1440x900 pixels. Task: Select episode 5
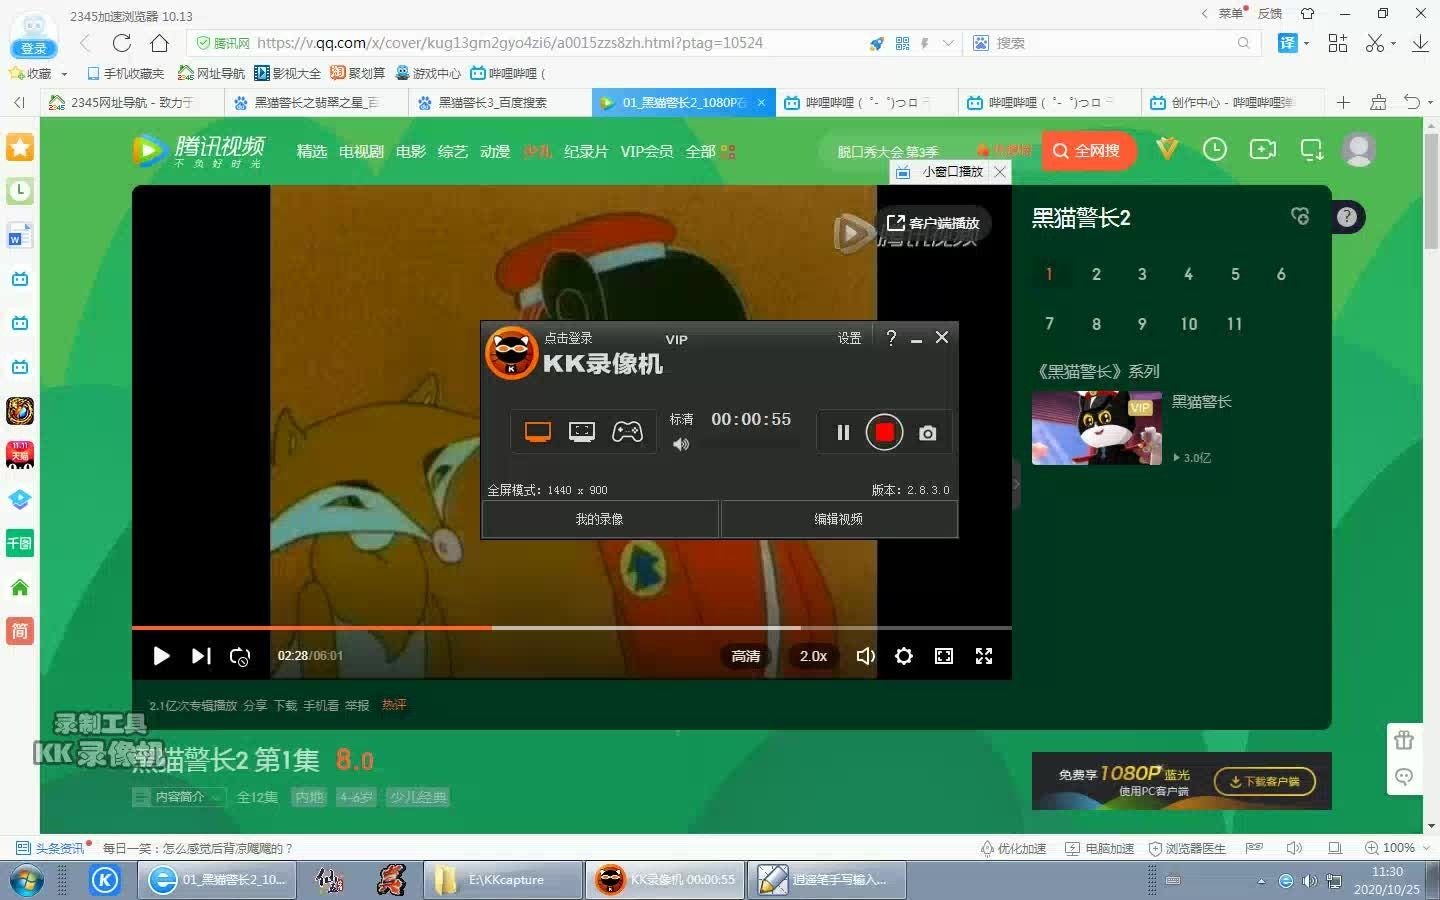coord(1235,274)
